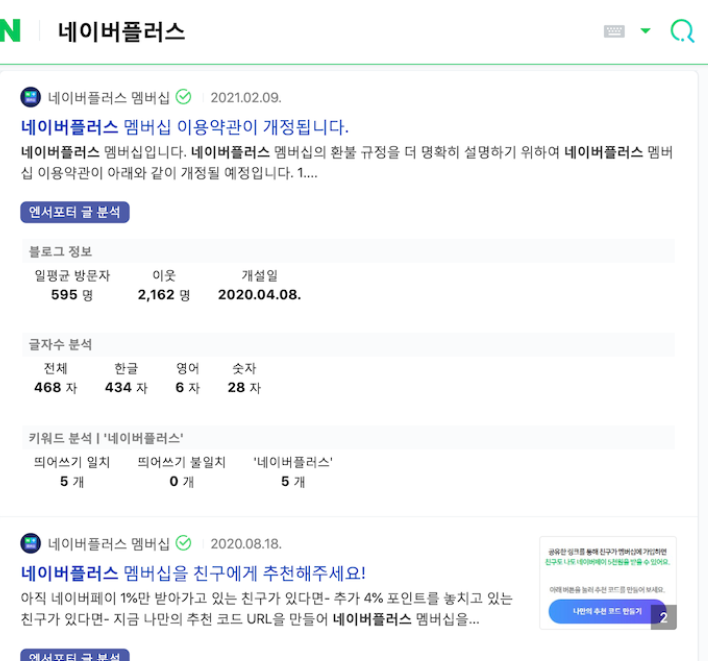Screen dimensions: 708x661
Task: Click the search magnifier icon
Action: coord(682,31)
